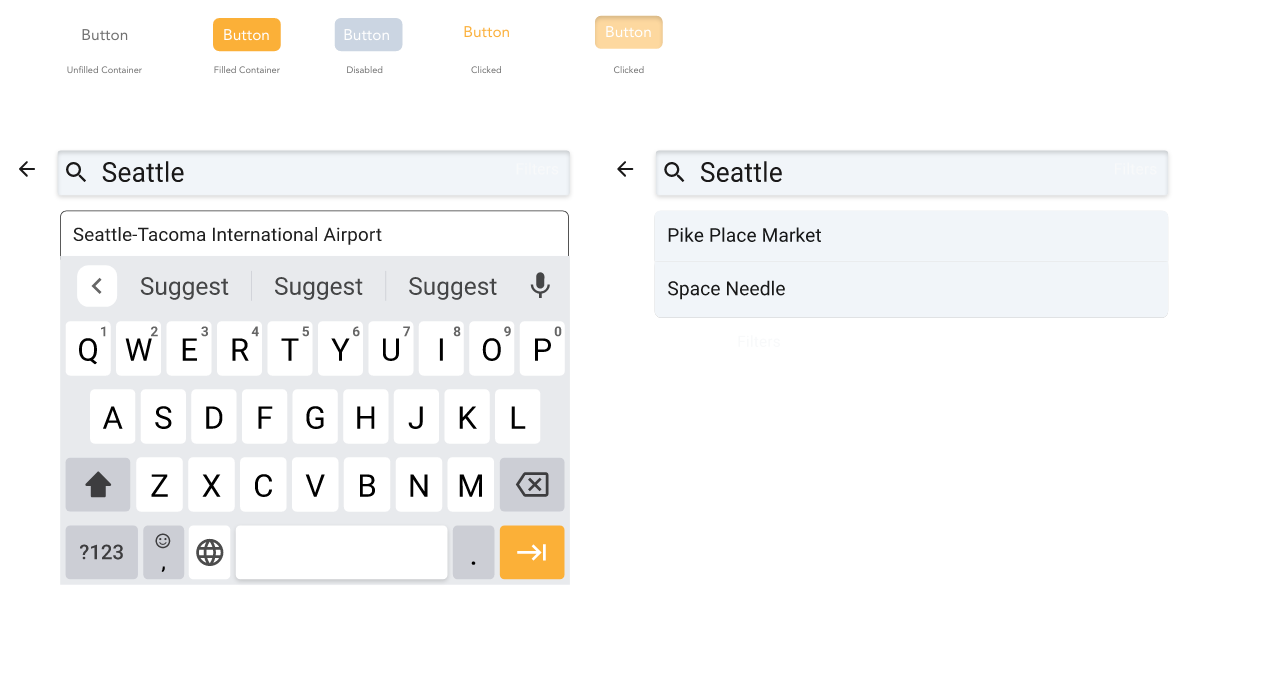The image size is (1264, 696).
Task: Switch keyboard to ?123 symbols layout
Action: 102,552
